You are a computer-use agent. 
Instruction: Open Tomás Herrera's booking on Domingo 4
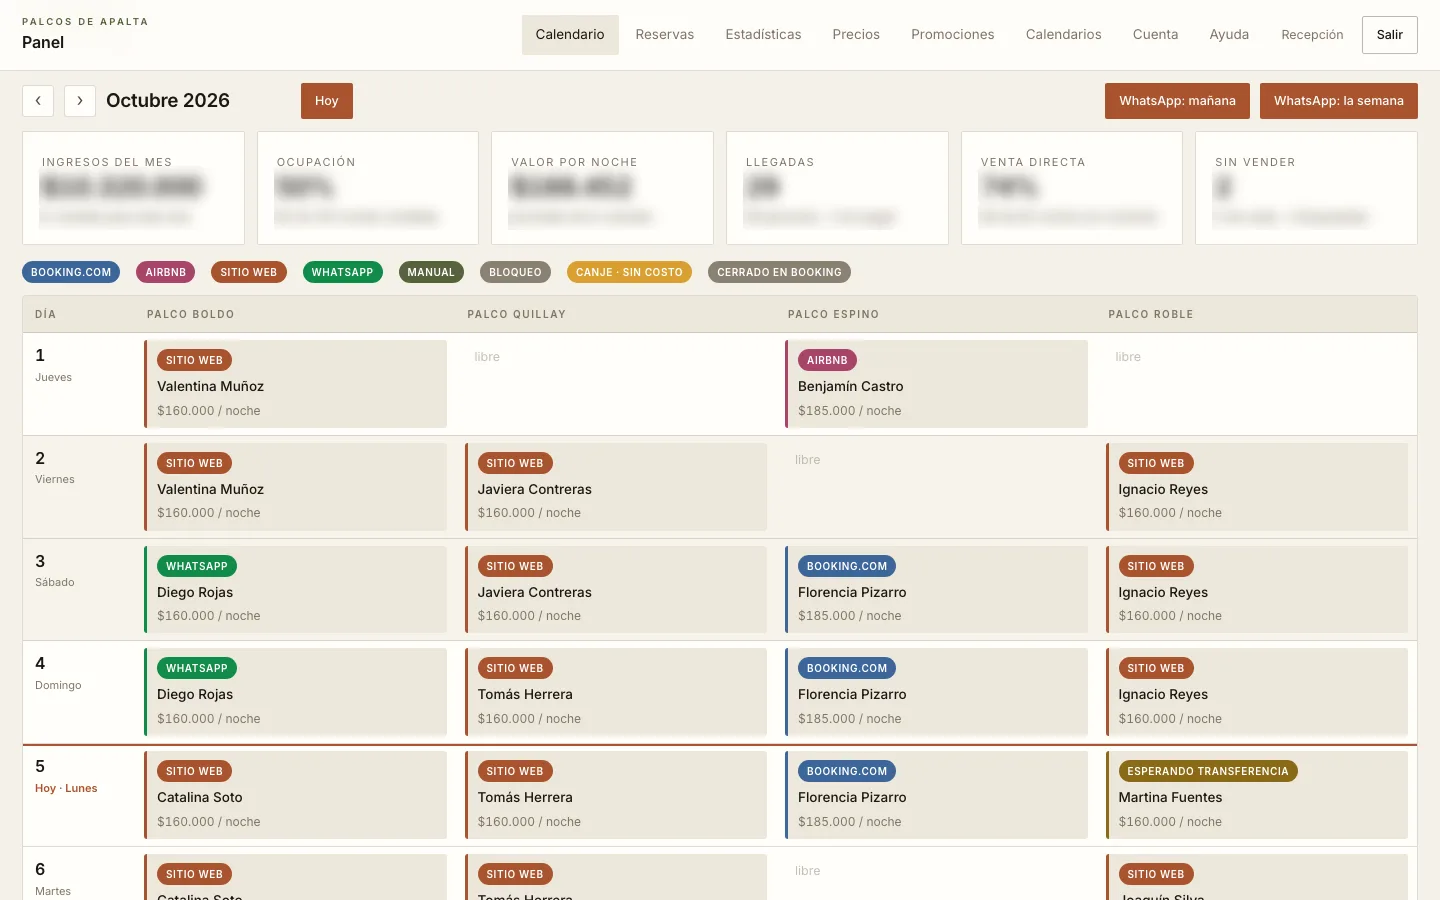[x=616, y=692]
